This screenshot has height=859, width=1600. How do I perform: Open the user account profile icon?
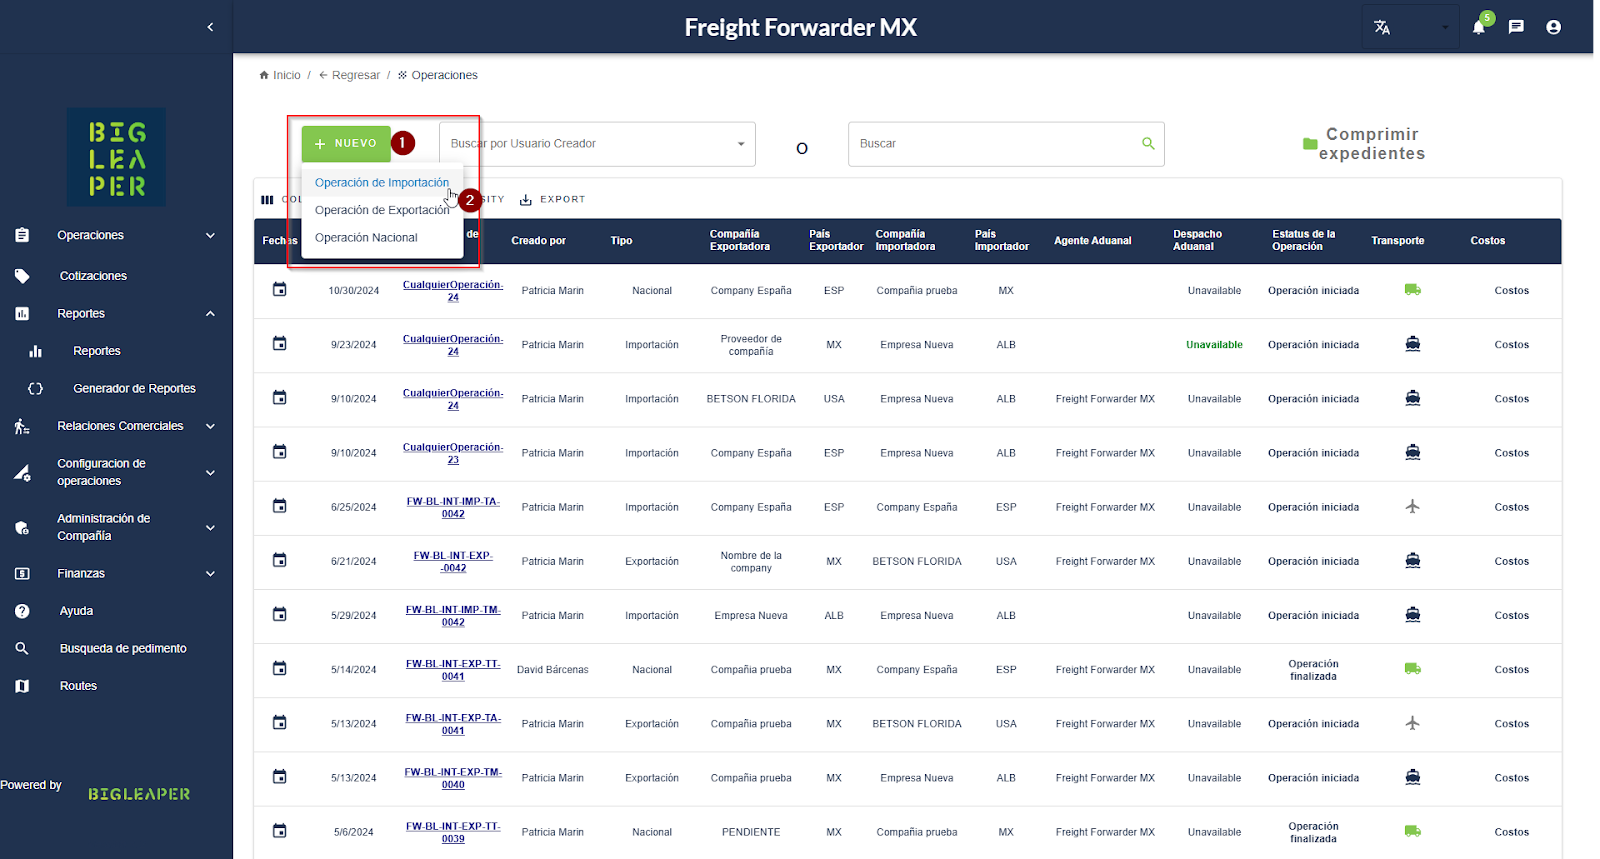(1553, 27)
